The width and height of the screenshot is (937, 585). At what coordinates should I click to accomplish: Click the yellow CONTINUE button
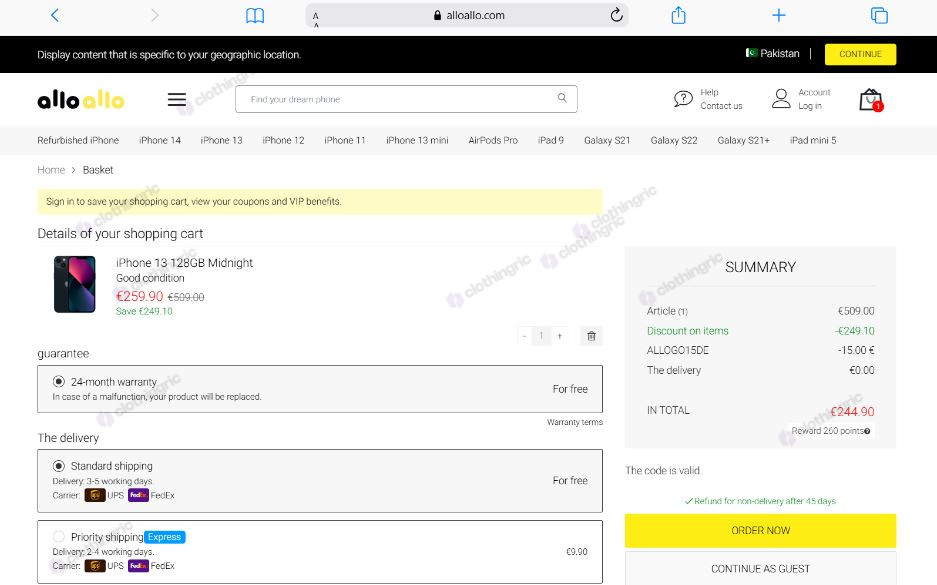coord(861,54)
